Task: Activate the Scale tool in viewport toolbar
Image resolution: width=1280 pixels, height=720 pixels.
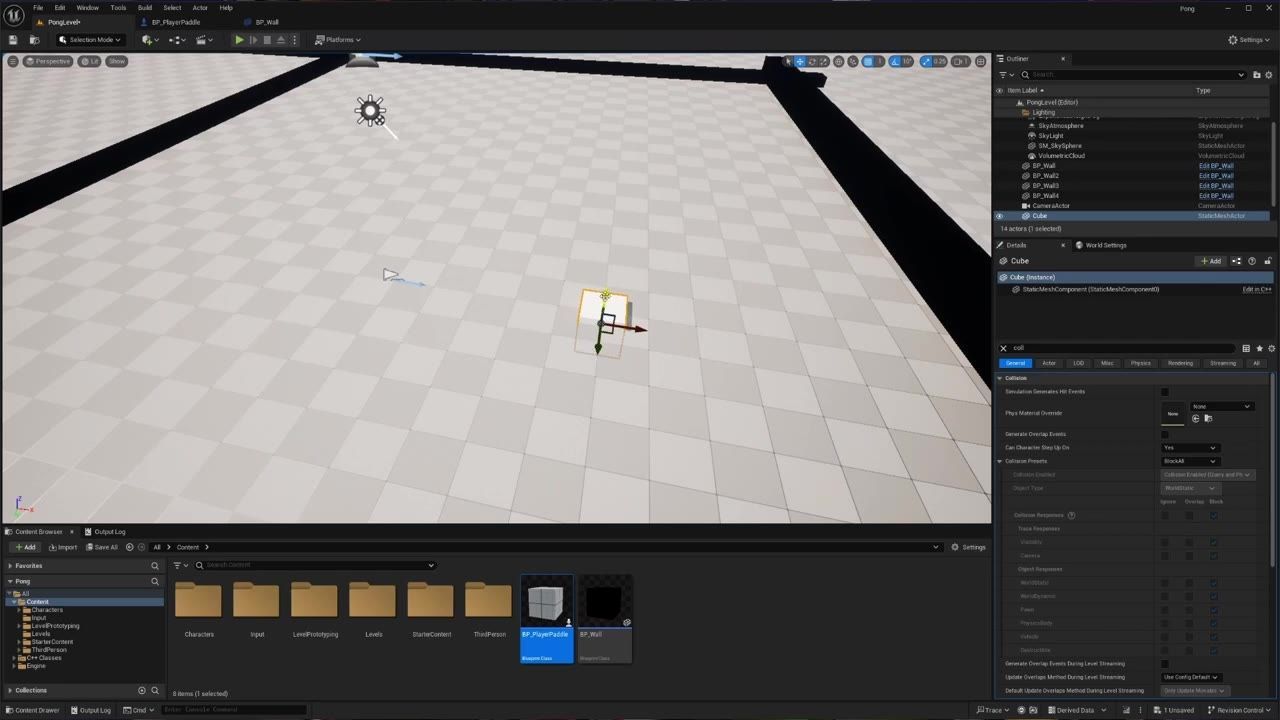Action: pos(825,61)
